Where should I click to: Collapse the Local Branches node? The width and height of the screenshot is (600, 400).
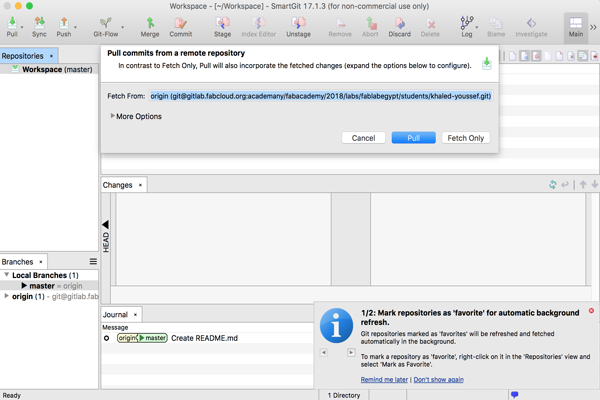(x=7, y=275)
